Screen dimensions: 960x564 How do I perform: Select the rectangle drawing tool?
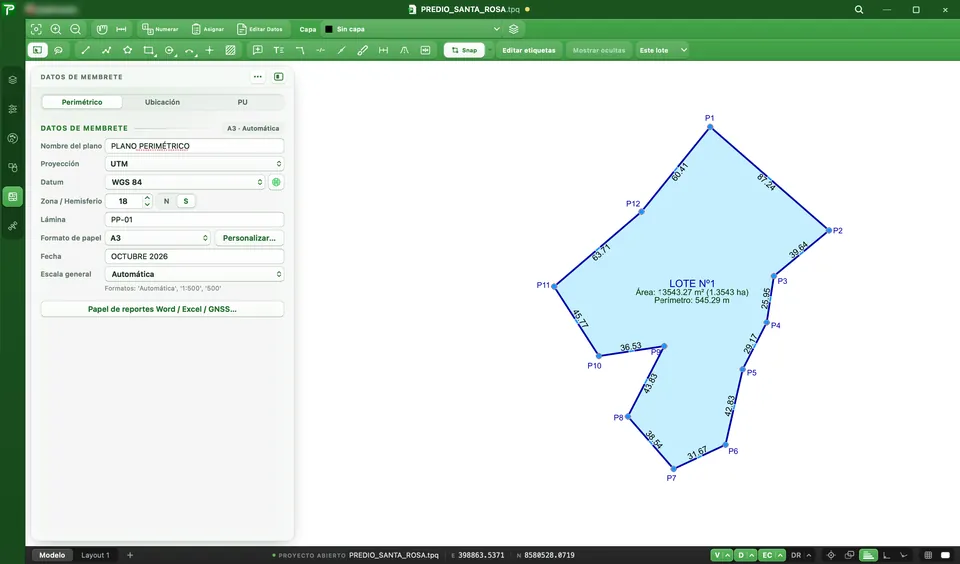[149, 50]
